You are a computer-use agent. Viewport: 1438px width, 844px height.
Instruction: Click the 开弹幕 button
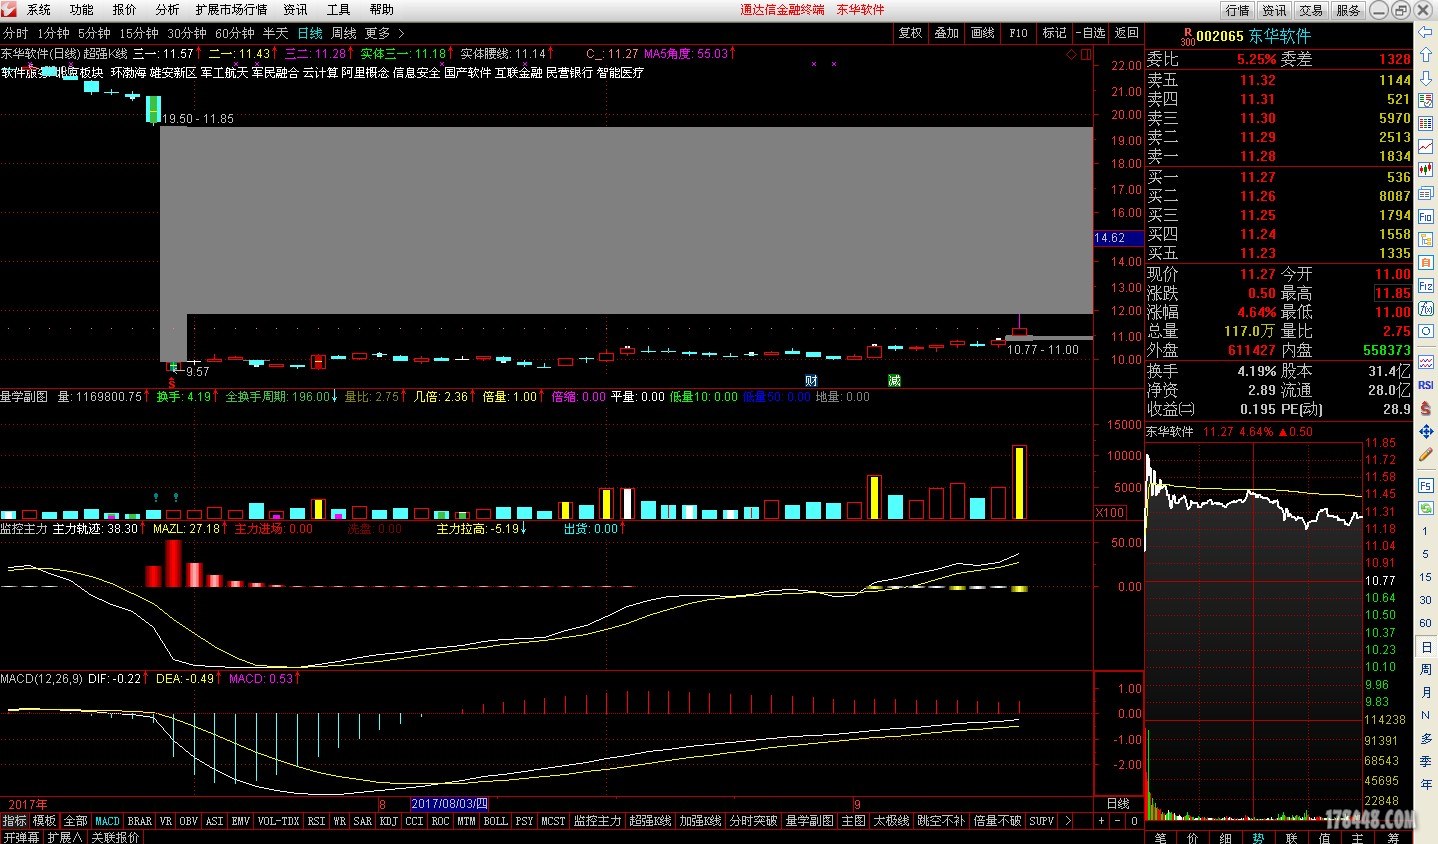(x=21, y=837)
